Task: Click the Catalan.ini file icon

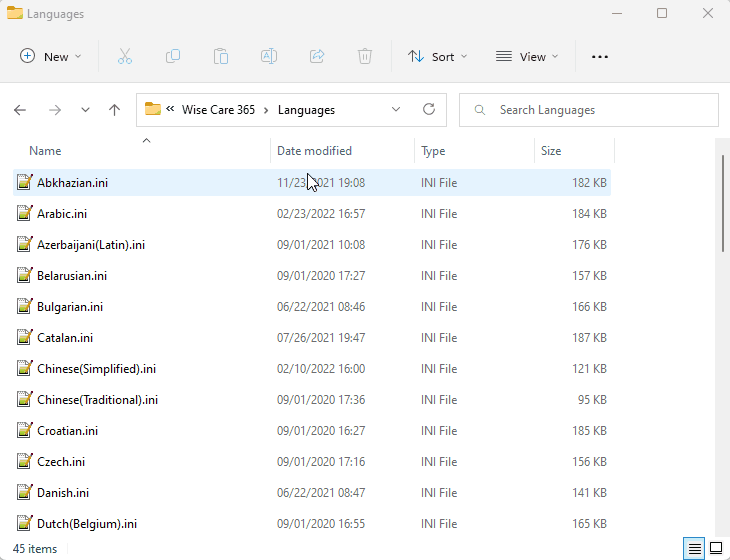Action: pos(25,337)
